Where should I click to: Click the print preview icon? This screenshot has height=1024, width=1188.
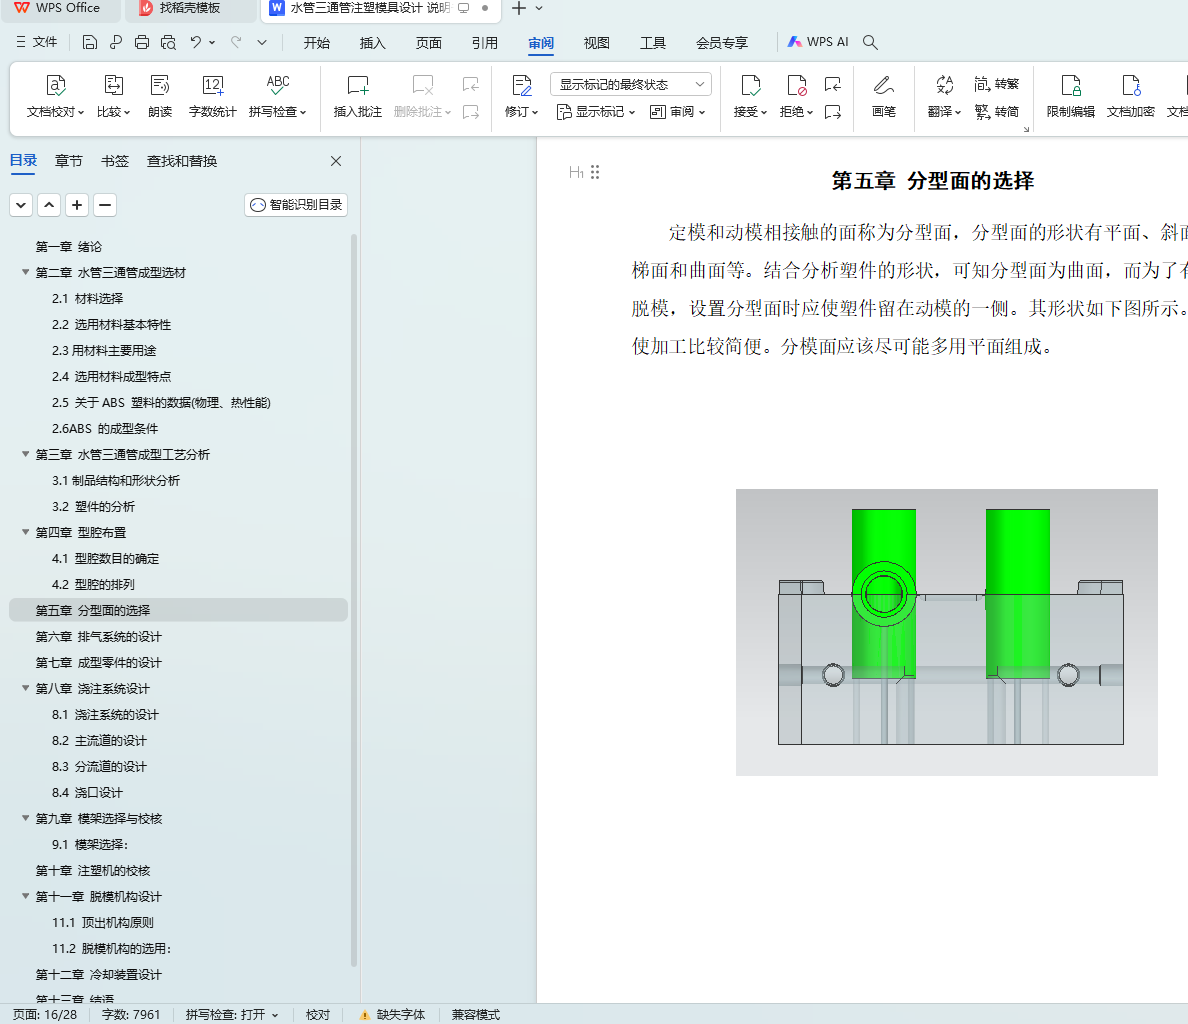tap(168, 42)
